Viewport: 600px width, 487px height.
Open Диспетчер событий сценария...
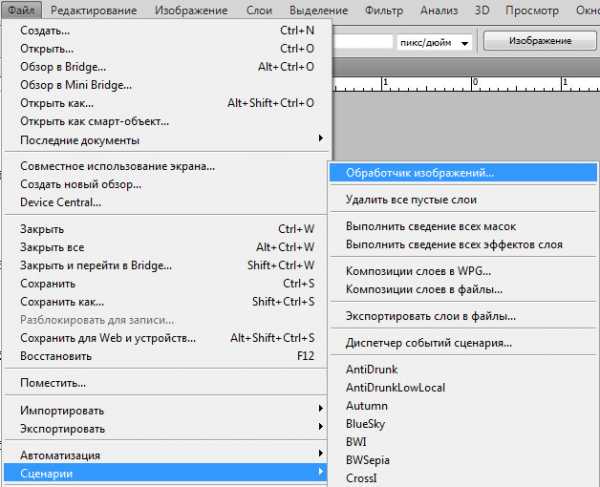[x=463, y=343]
